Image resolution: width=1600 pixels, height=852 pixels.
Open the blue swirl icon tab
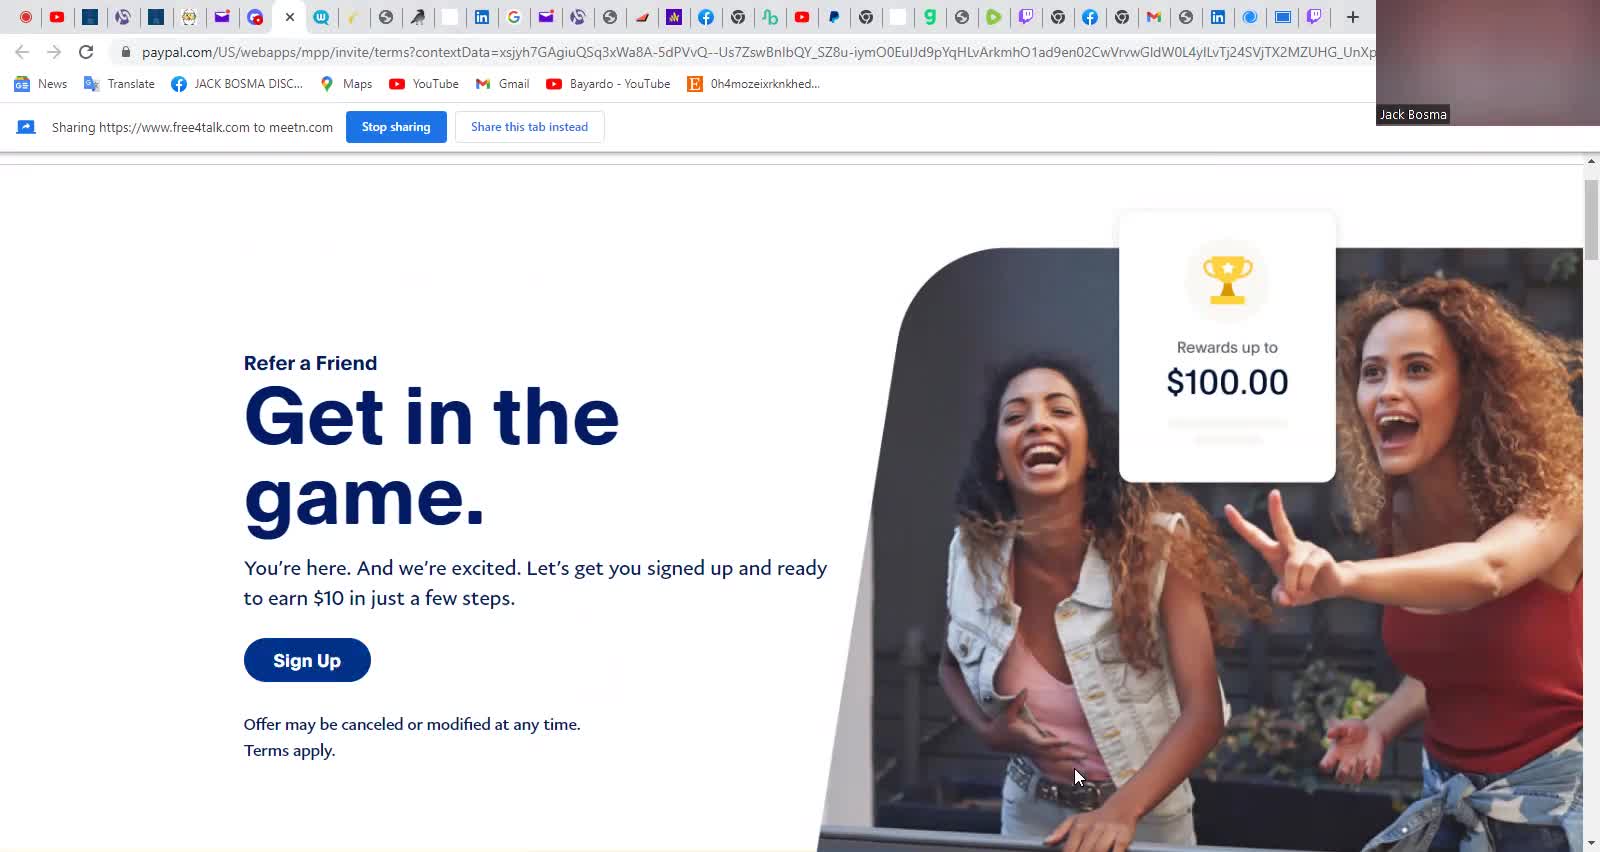pos(1250,17)
